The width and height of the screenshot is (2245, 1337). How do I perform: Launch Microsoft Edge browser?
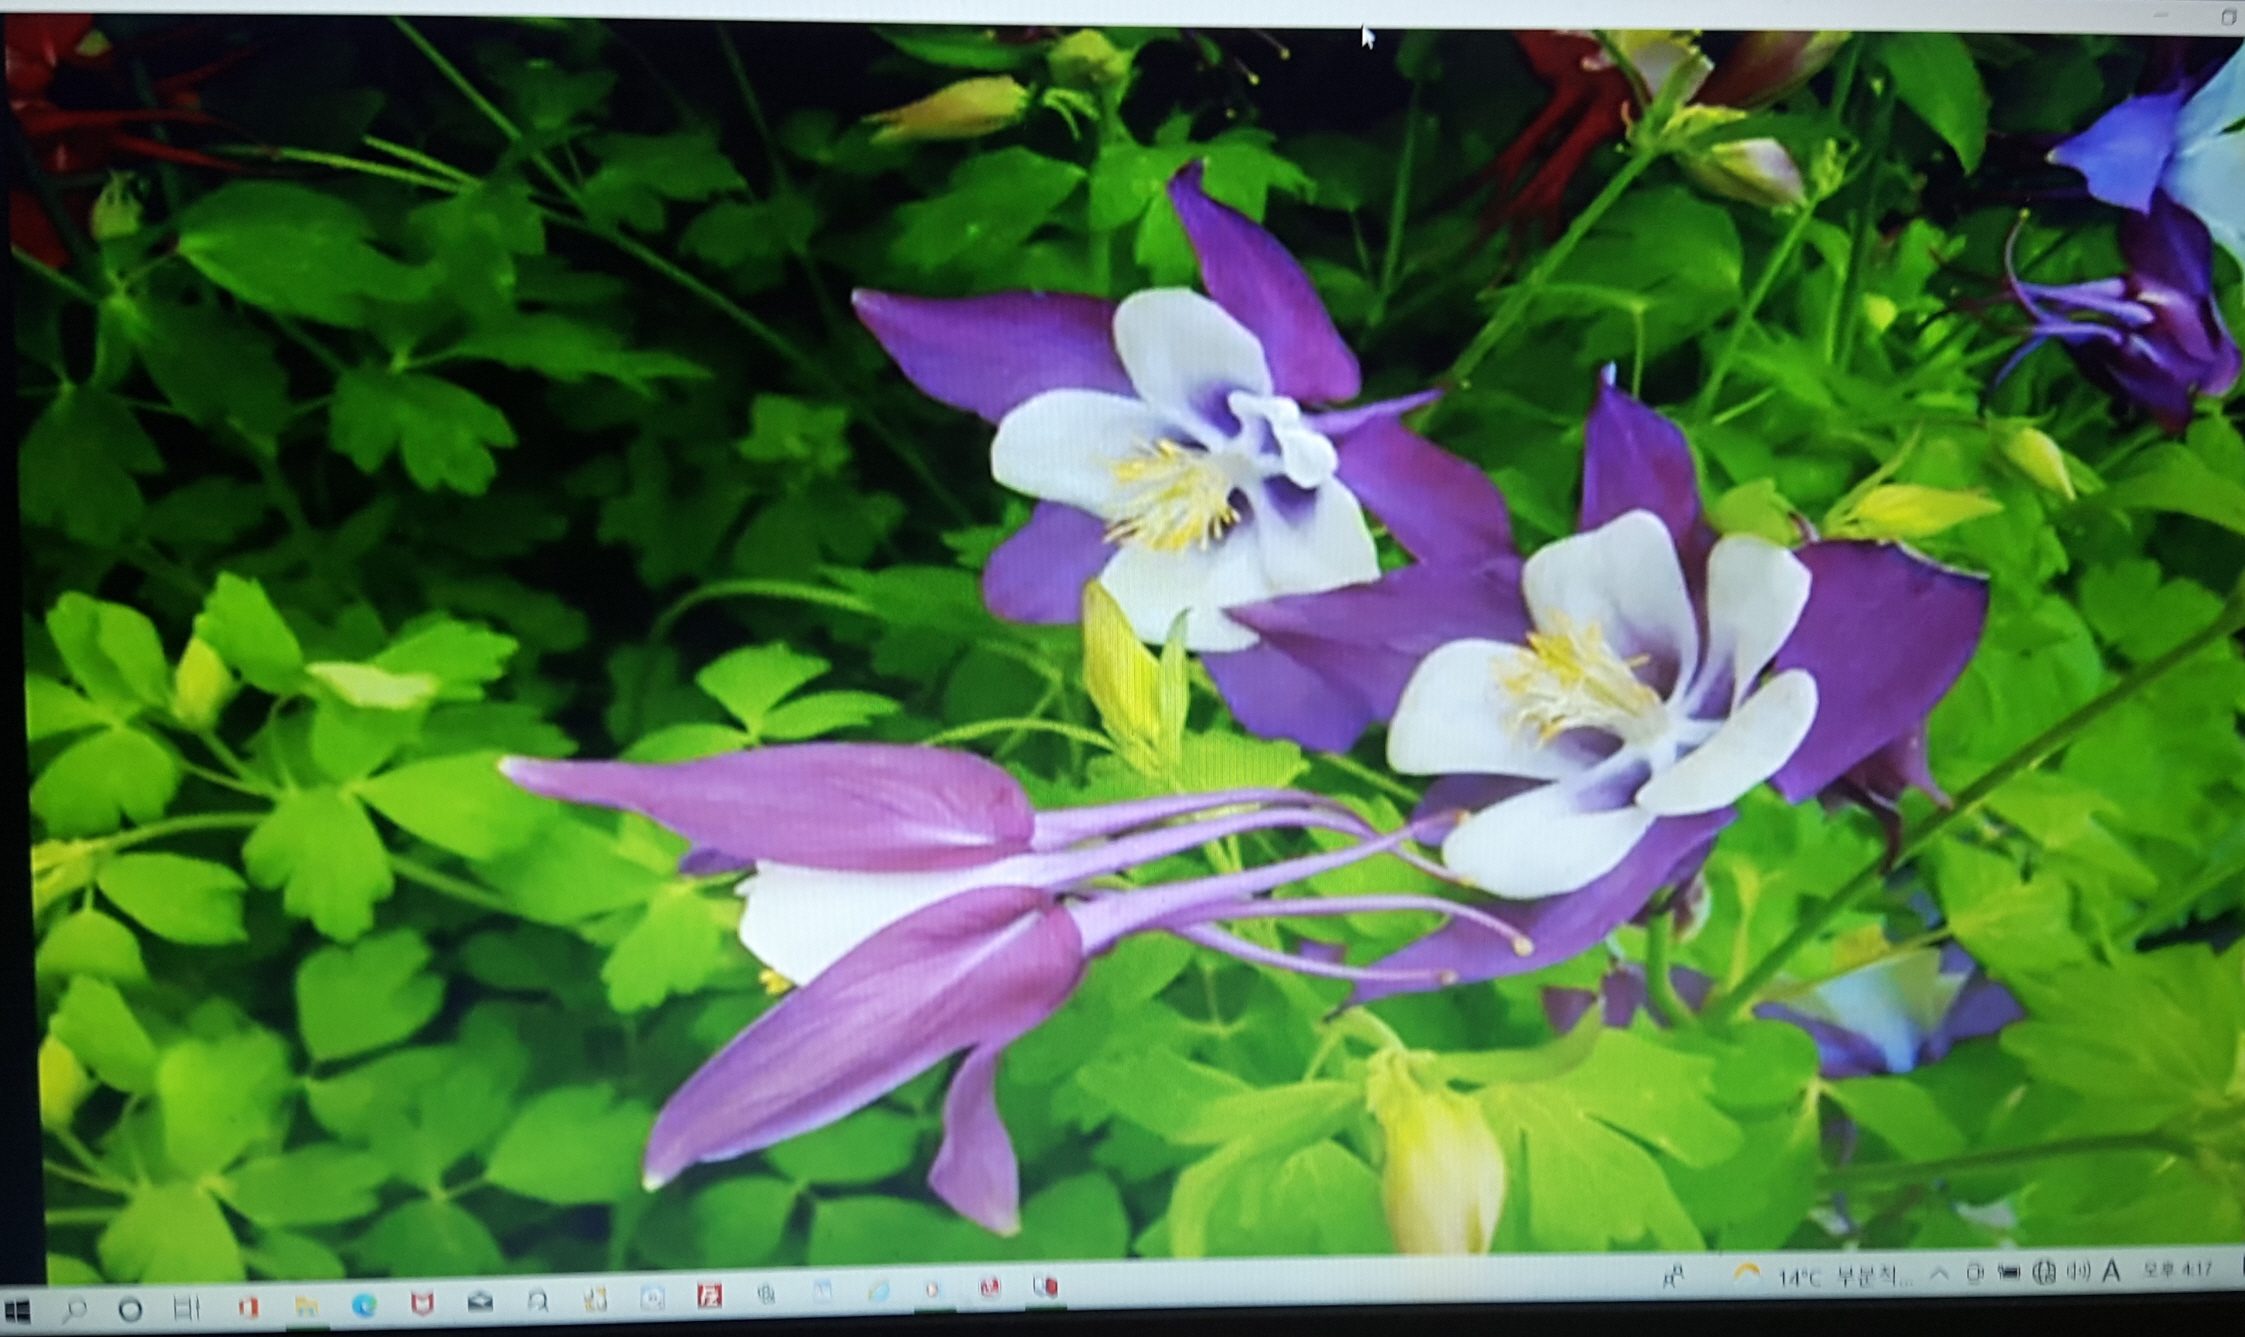coord(364,1304)
